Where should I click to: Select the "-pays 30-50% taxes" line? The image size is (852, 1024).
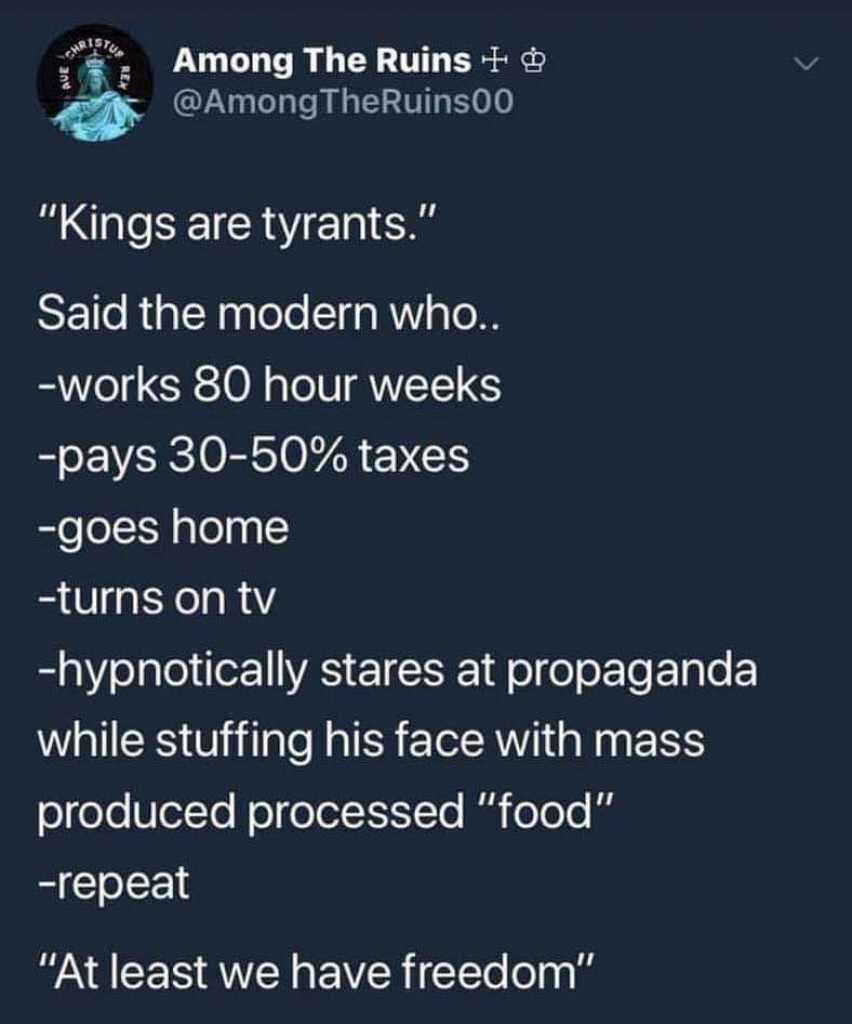253,456
